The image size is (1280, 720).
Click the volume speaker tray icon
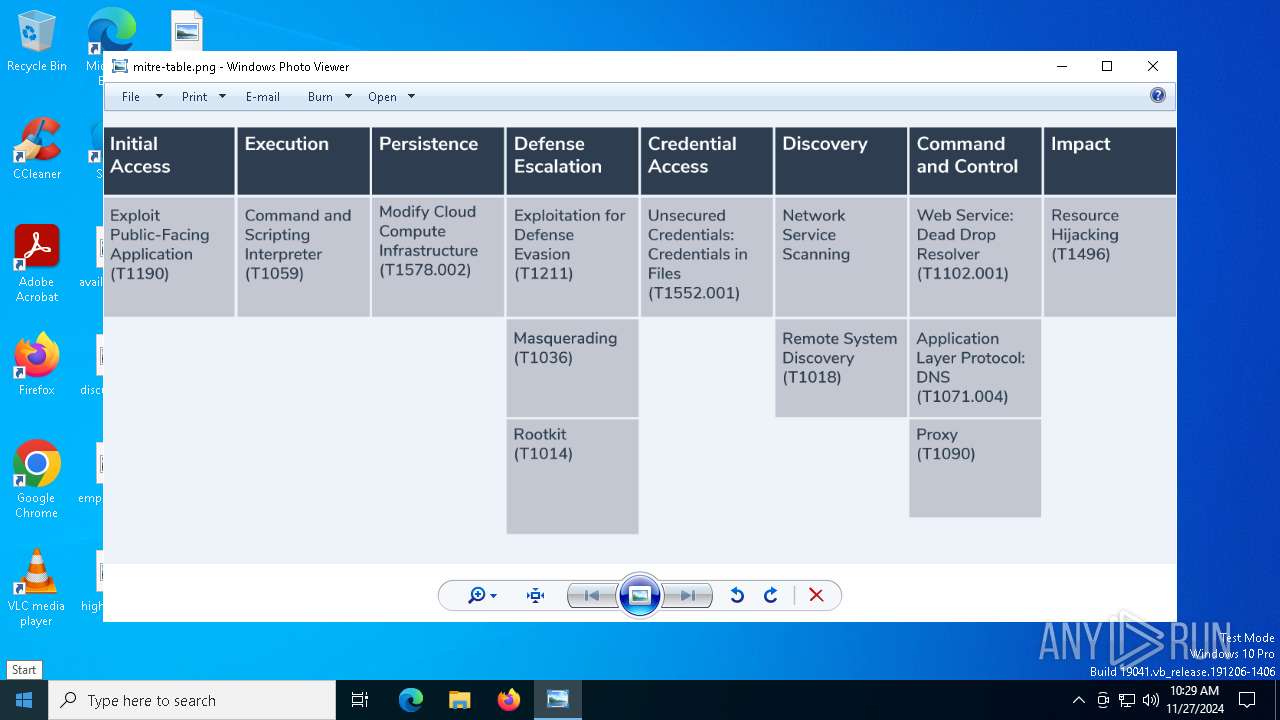point(1151,700)
